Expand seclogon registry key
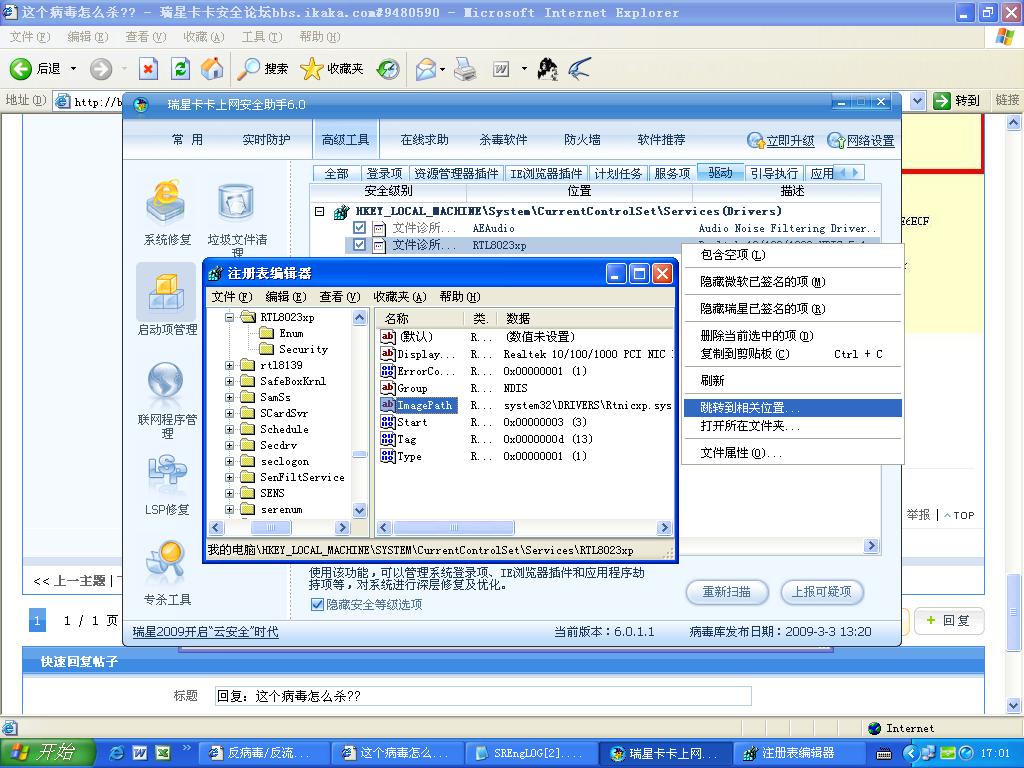The height and width of the screenshot is (768, 1024). [229, 461]
